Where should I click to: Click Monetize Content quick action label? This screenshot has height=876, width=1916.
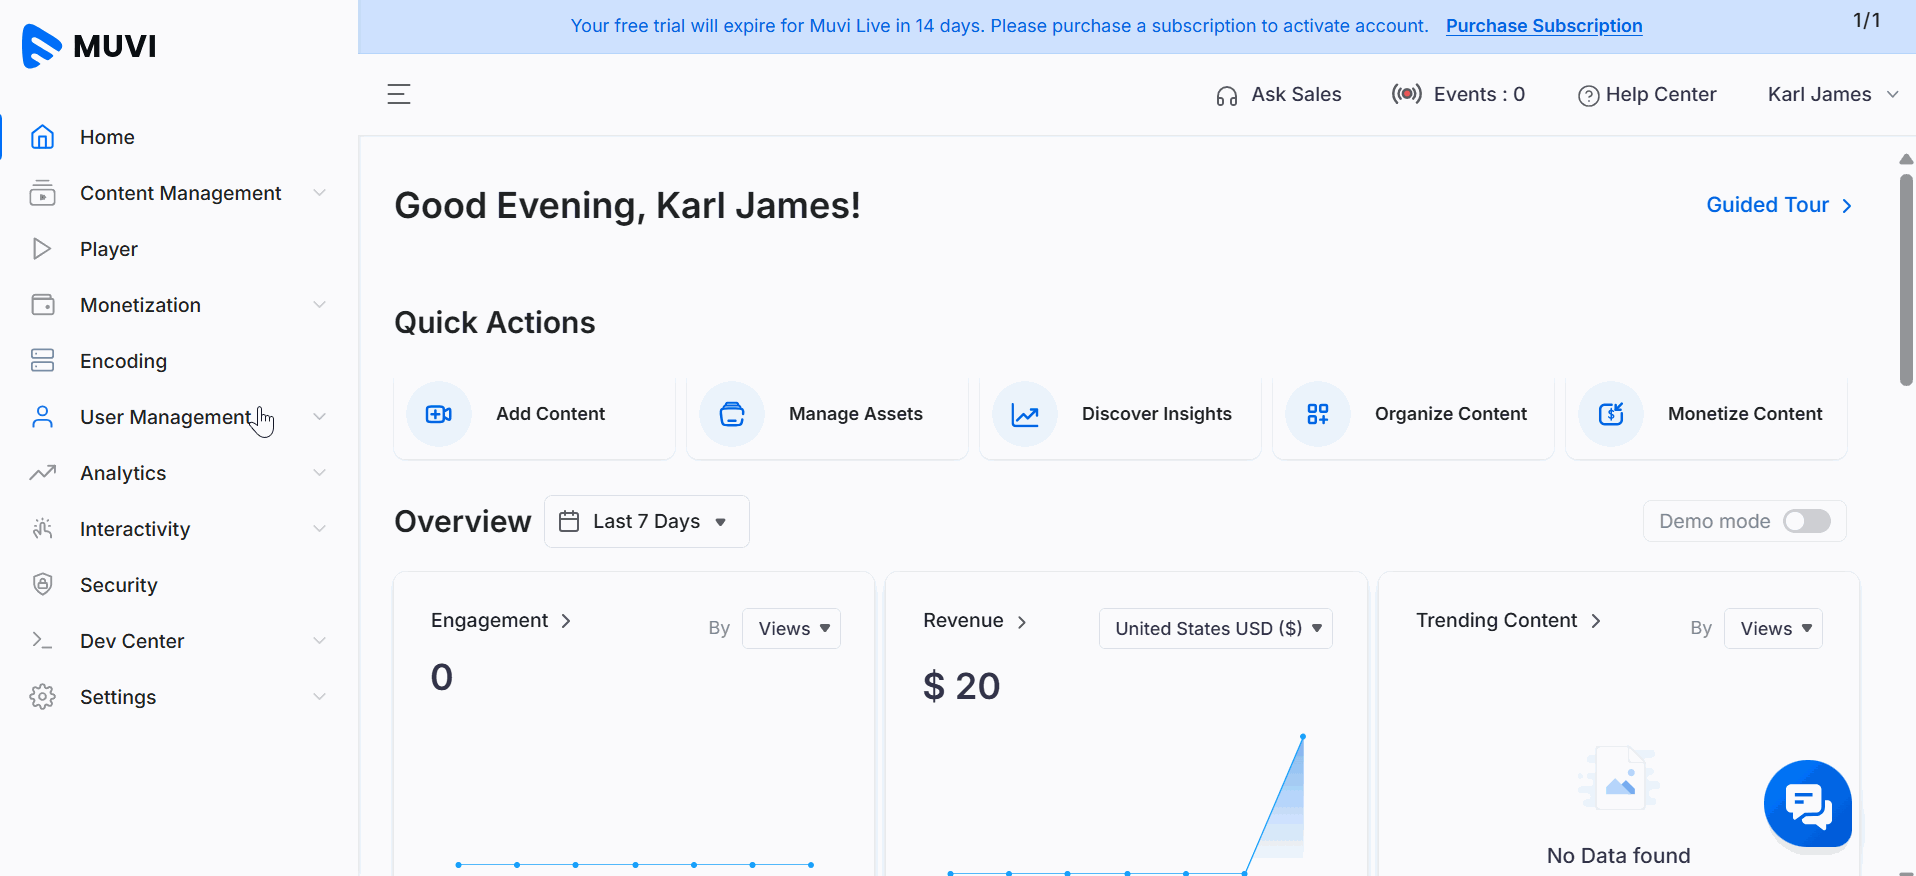click(x=1745, y=414)
